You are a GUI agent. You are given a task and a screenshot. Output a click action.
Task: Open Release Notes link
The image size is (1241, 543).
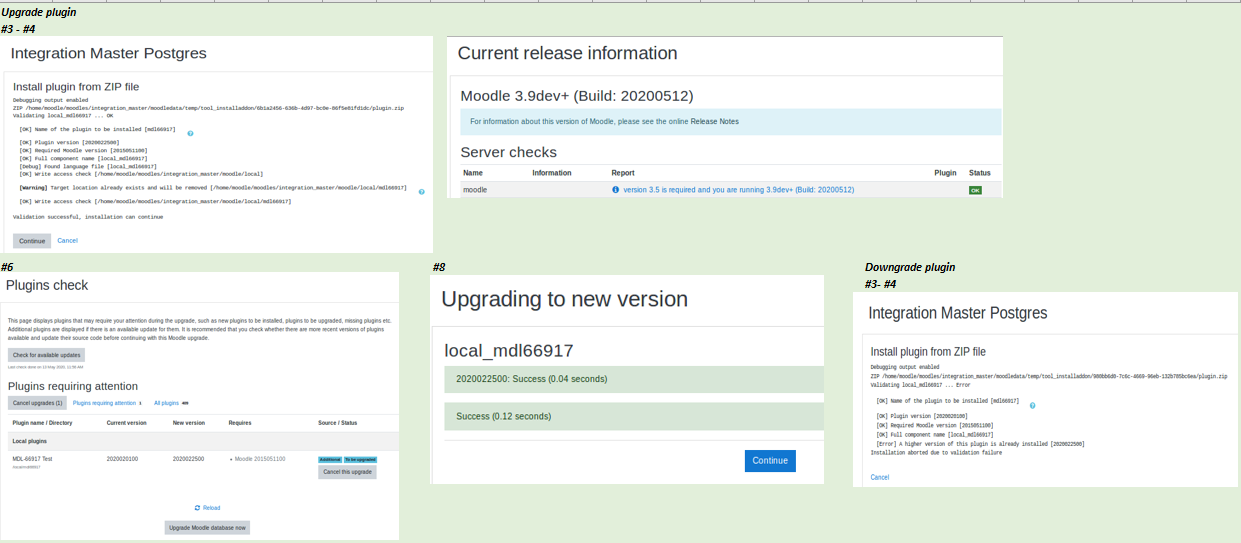coord(715,121)
